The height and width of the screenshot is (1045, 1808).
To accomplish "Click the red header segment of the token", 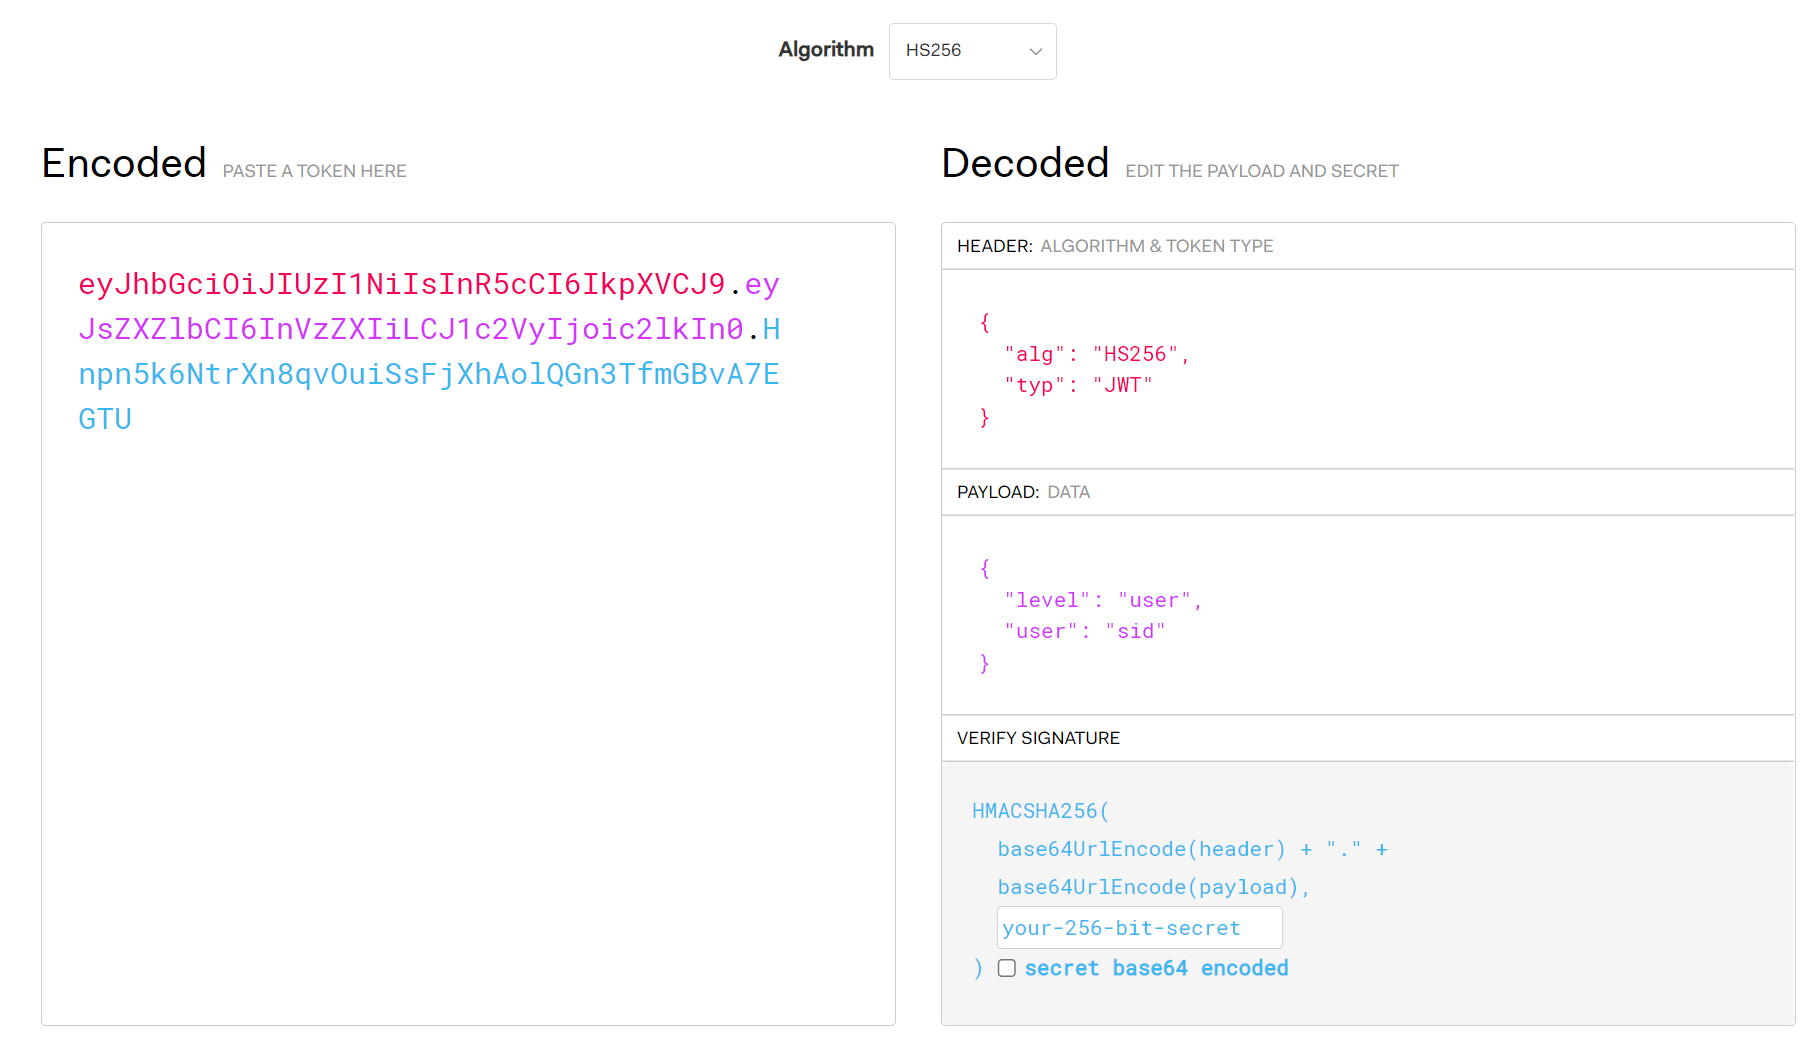I will tap(402, 284).
